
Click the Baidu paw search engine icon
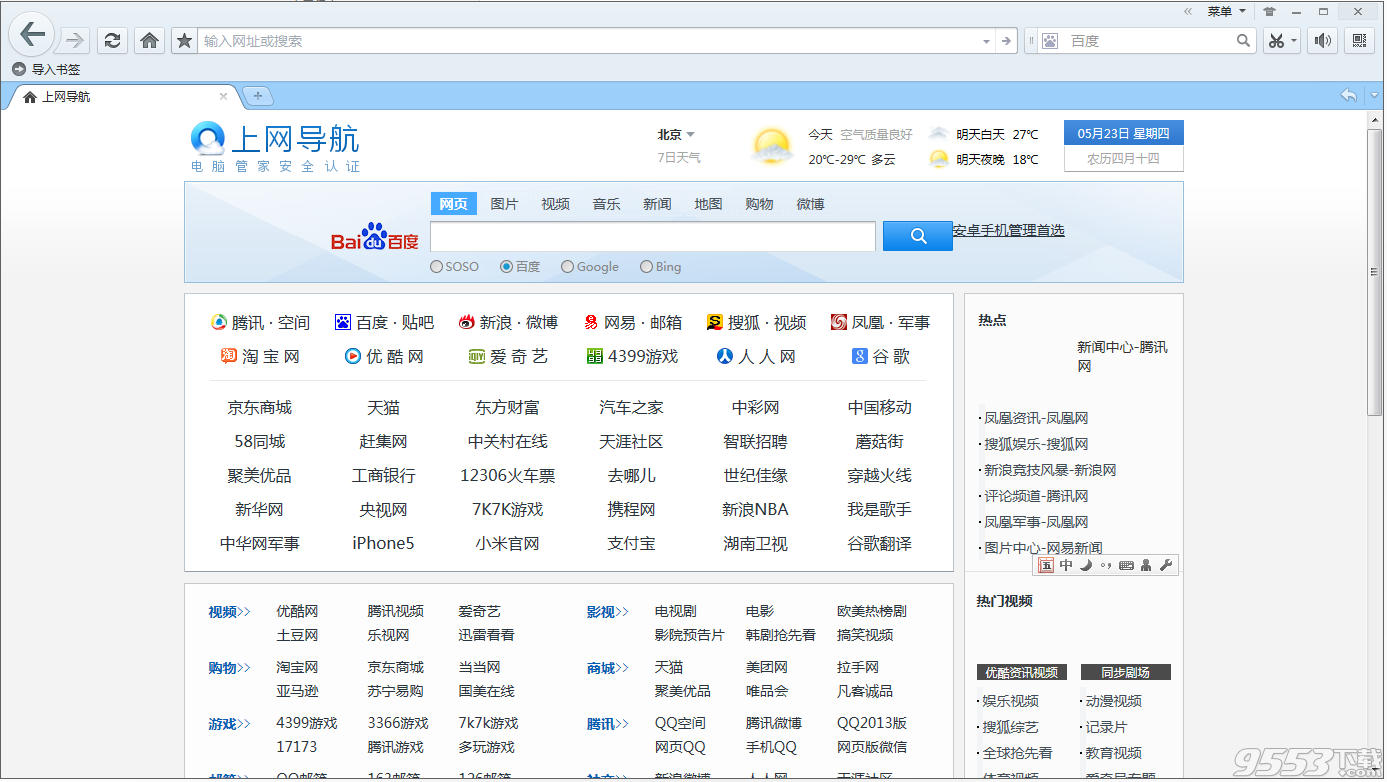pyautogui.click(x=1050, y=41)
